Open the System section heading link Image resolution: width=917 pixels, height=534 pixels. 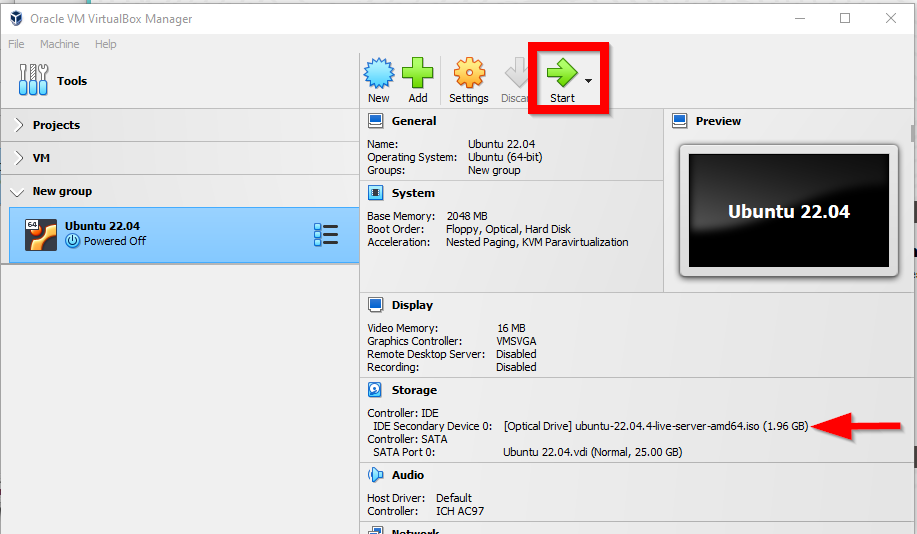413,193
